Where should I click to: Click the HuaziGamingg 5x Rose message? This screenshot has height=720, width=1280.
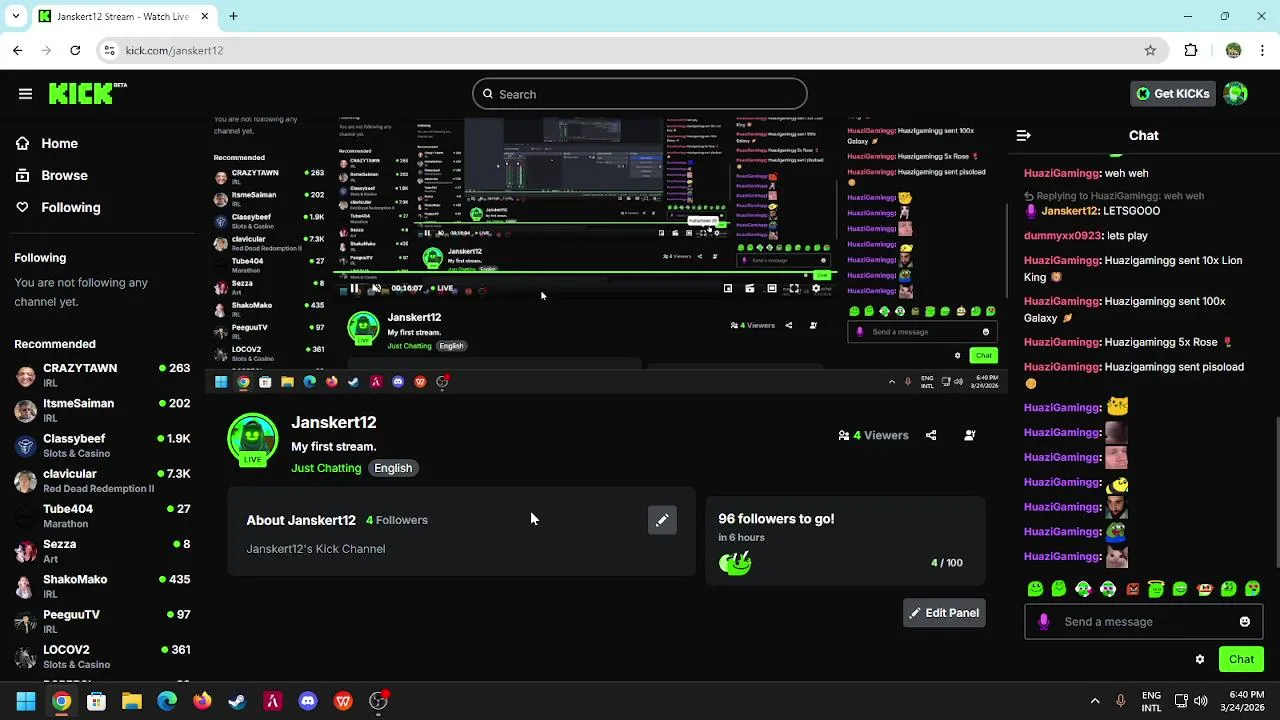pos(1128,342)
